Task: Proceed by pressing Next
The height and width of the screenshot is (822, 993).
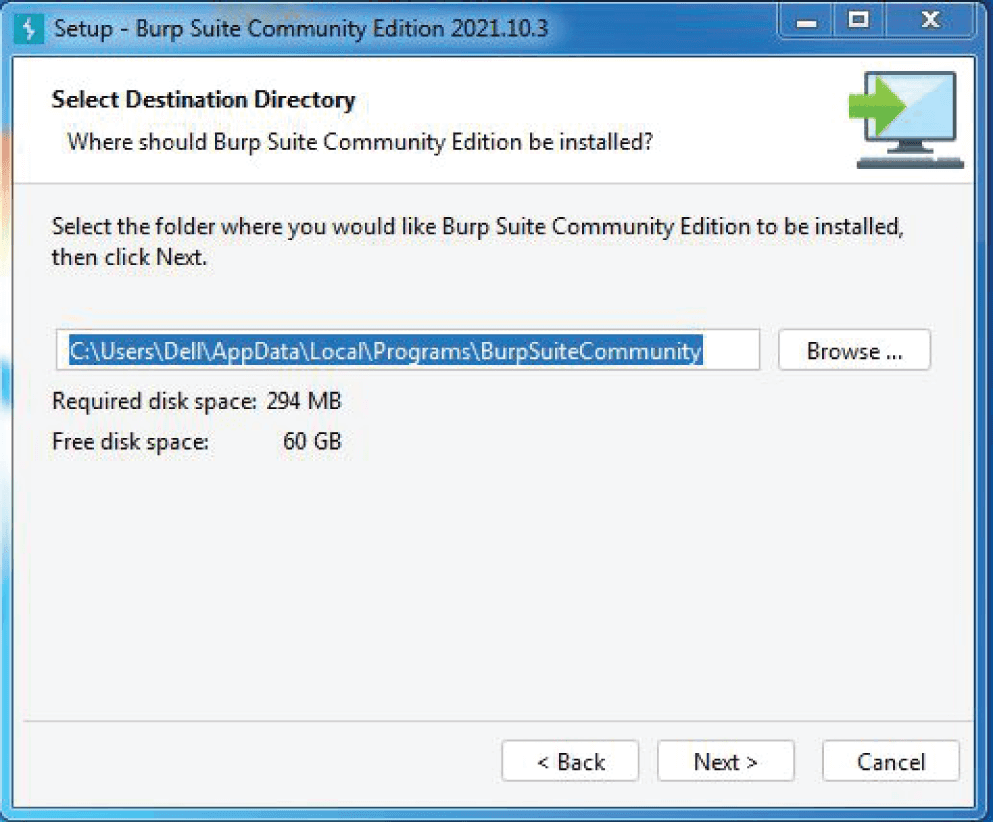Action: pyautogui.click(x=725, y=762)
